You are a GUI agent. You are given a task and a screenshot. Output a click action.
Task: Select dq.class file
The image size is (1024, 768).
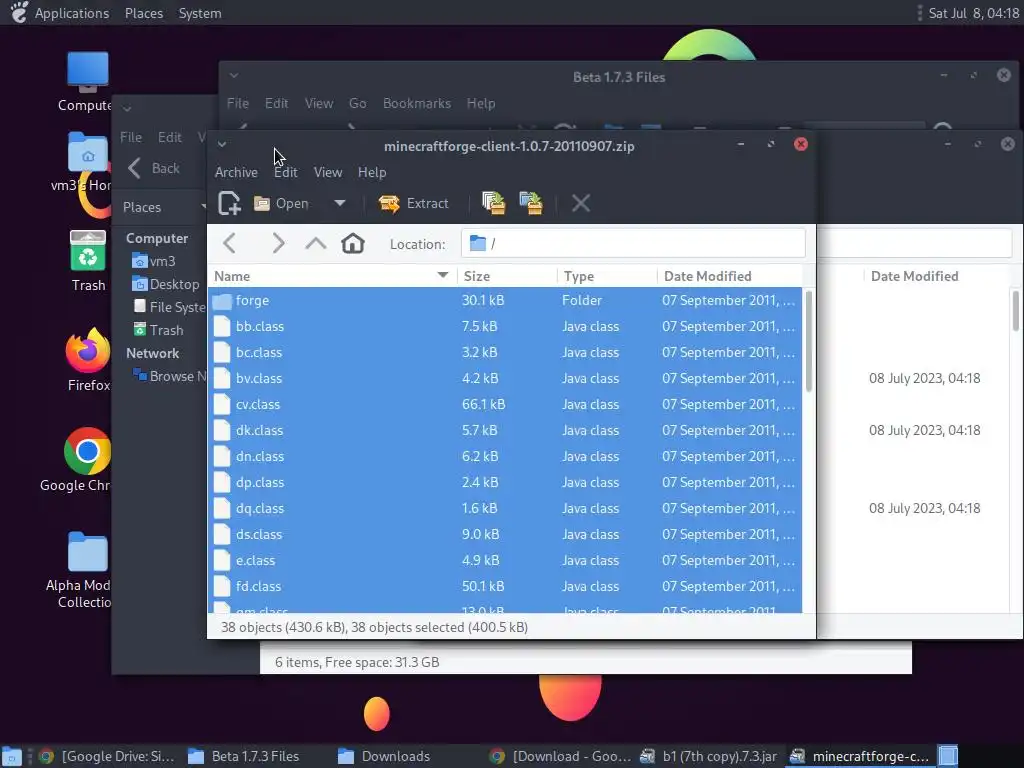pyautogui.click(x=505, y=508)
